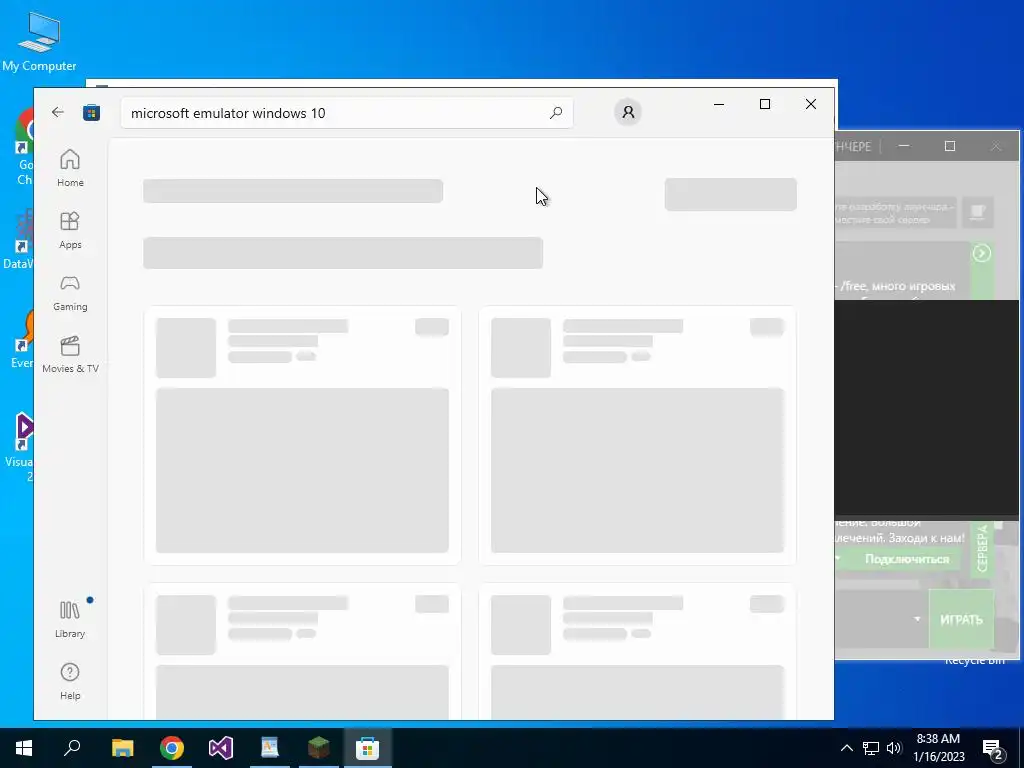Open Visual Studio from the taskbar
The image size is (1024, 768).
pyautogui.click(x=221, y=748)
